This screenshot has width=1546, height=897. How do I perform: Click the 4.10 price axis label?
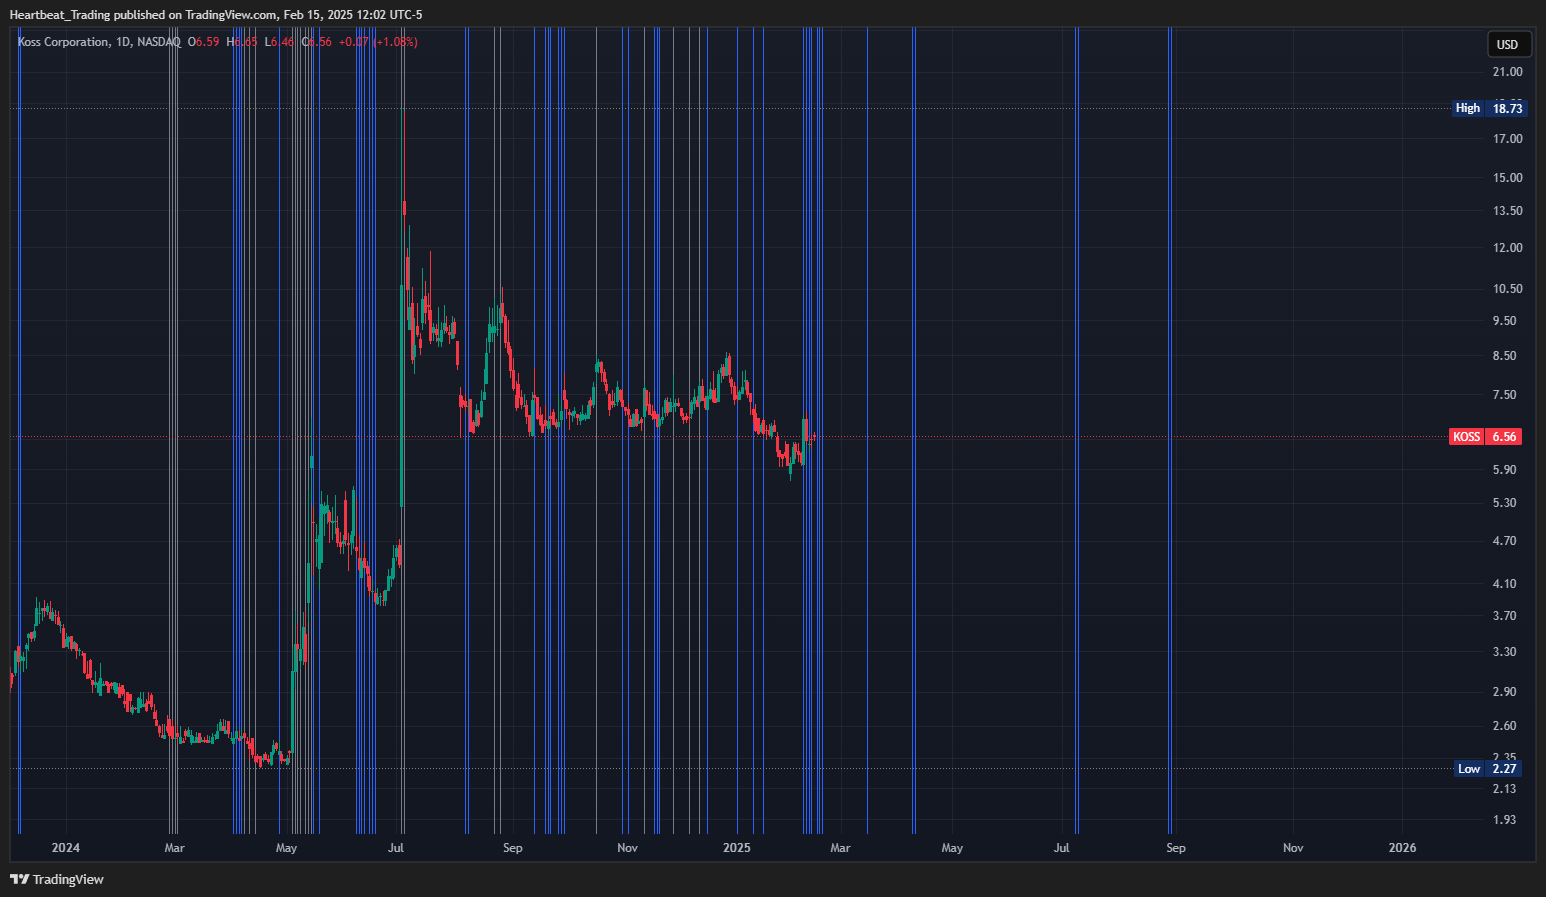pyautogui.click(x=1504, y=584)
